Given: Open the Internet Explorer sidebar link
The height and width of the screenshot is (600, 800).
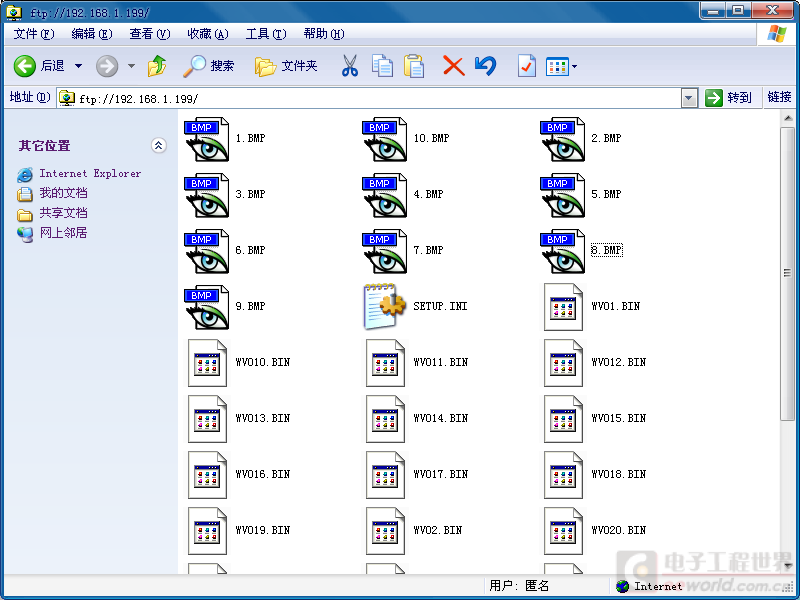Looking at the screenshot, I should [x=90, y=173].
